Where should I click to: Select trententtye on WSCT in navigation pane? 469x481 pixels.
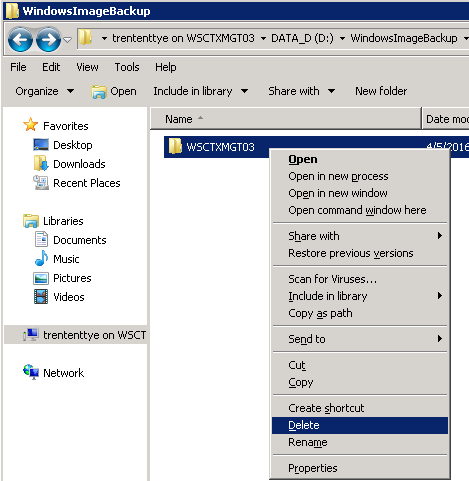point(94,335)
